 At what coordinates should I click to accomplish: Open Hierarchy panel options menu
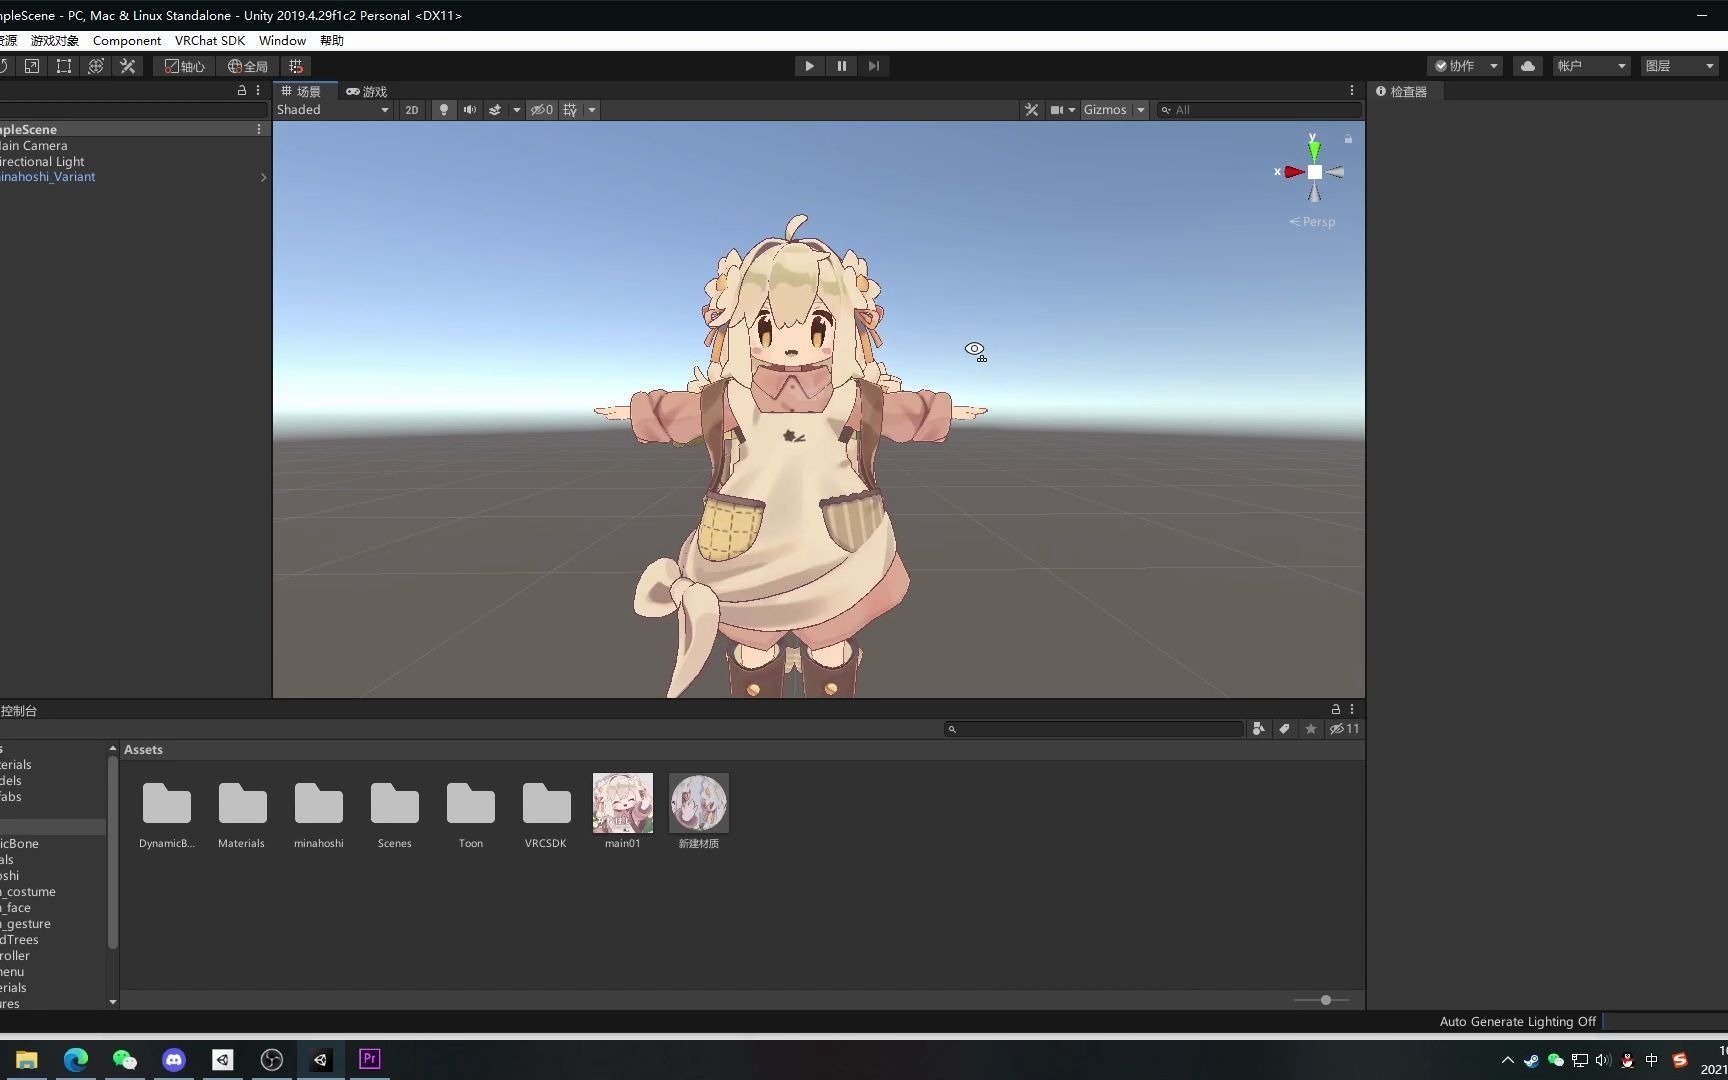click(x=258, y=91)
